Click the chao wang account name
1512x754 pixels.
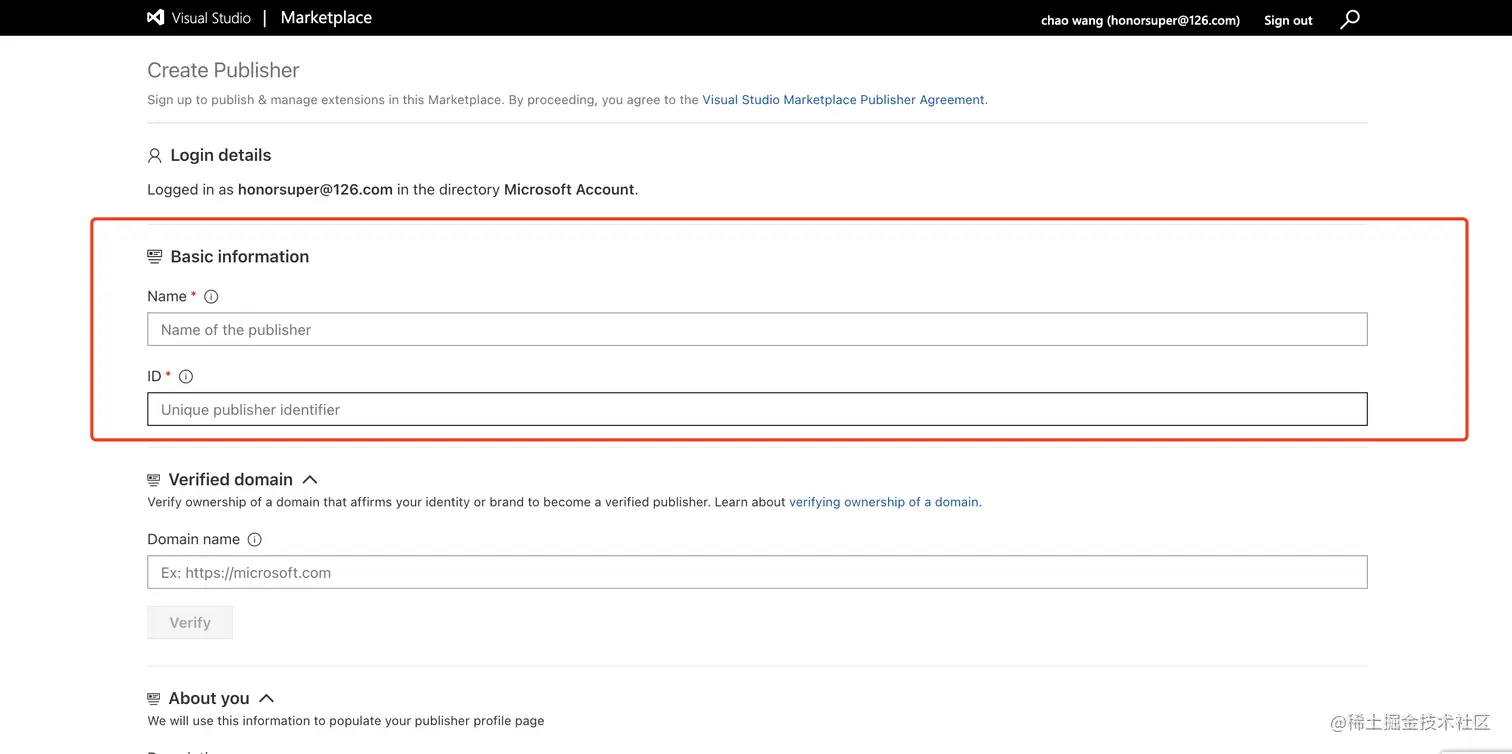(x=1140, y=20)
